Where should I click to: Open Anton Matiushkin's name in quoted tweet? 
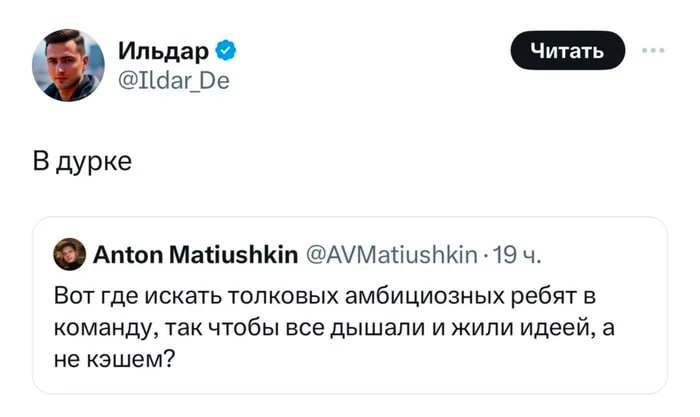click(195, 255)
